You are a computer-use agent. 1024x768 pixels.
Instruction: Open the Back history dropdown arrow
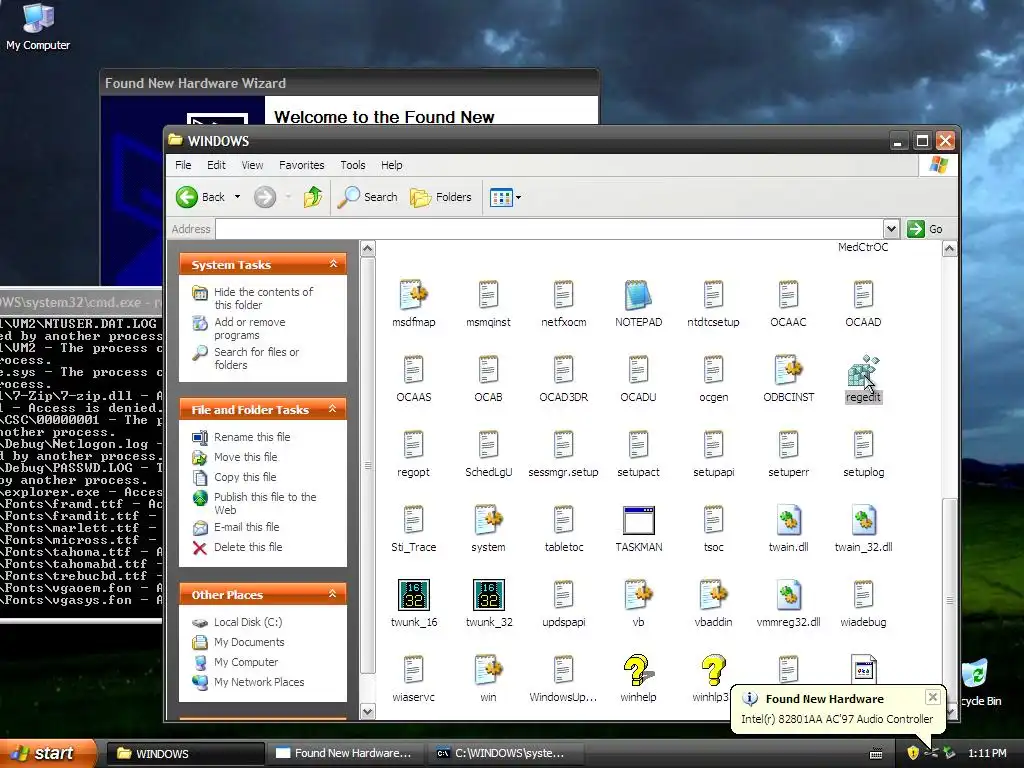pyautogui.click(x=237, y=197)
